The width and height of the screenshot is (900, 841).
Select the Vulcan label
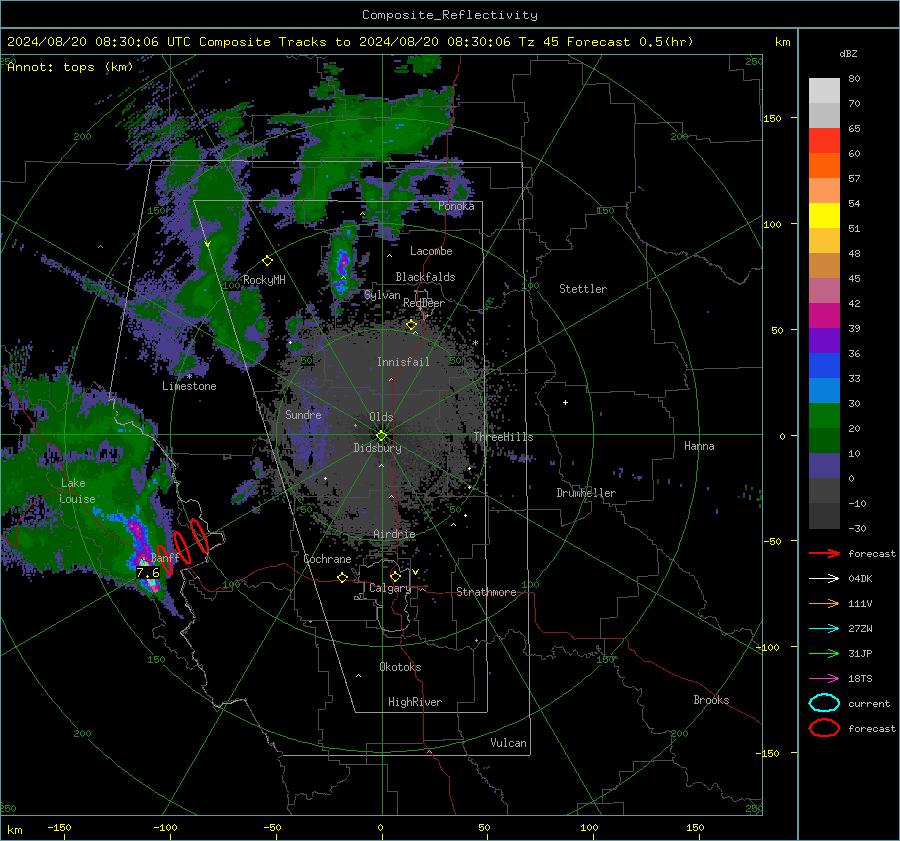[508, 743]
